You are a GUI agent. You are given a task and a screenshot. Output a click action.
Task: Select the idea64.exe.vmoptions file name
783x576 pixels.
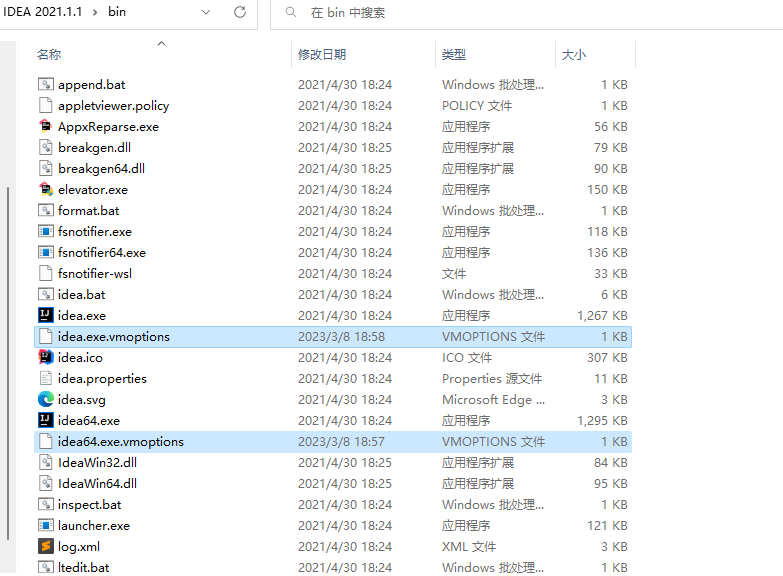coord(121,442)
